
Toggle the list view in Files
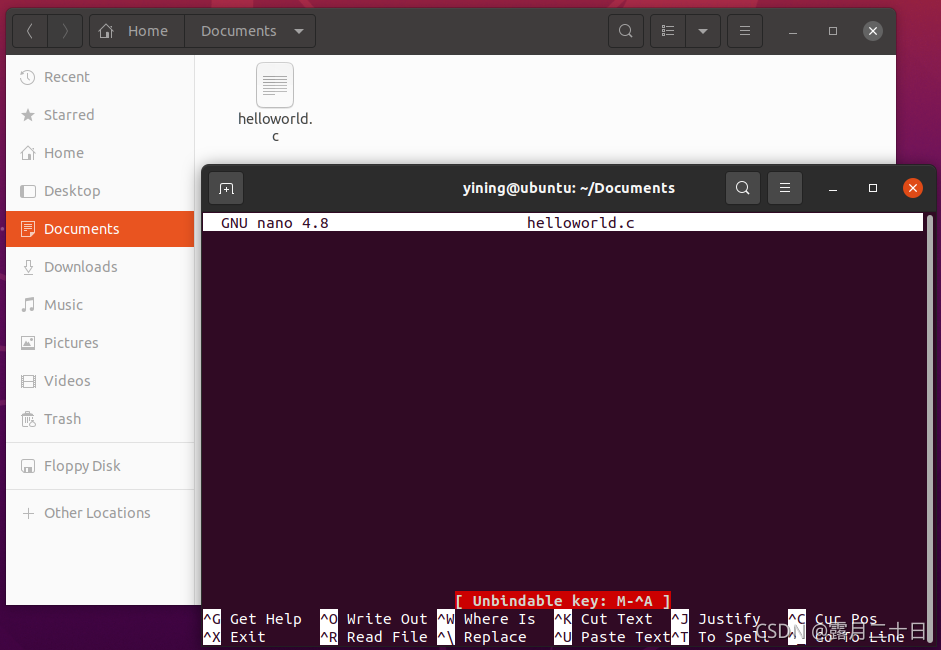tap(668, 31)
